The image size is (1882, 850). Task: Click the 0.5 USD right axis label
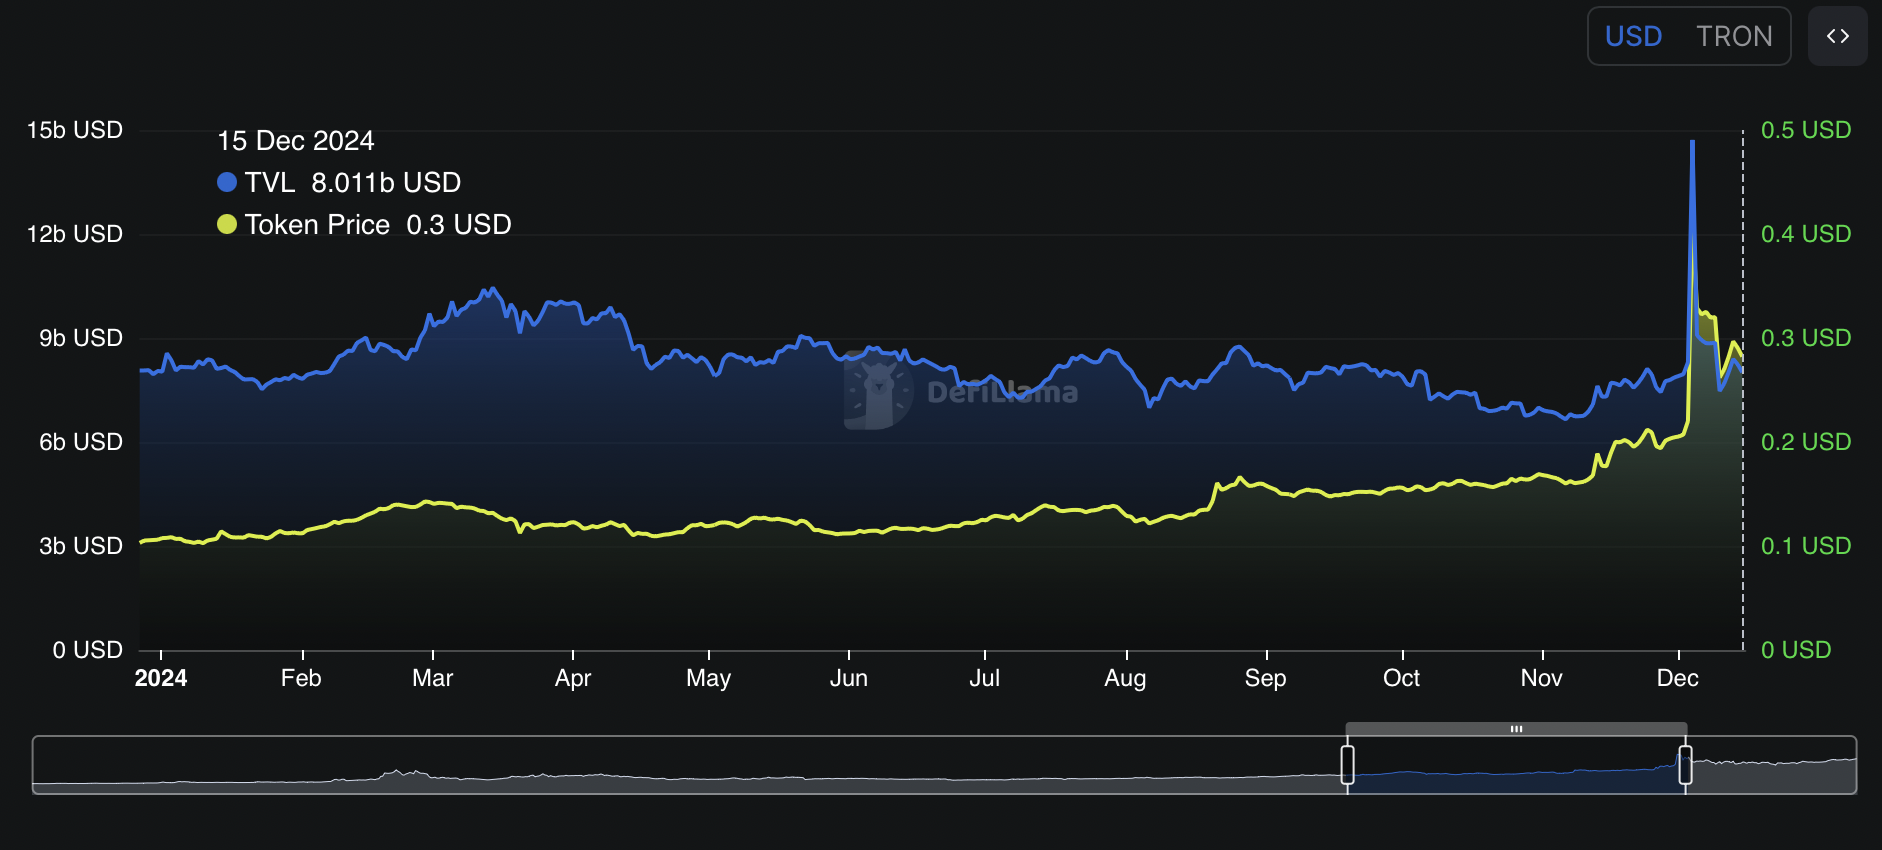[x=1806, y=130]
